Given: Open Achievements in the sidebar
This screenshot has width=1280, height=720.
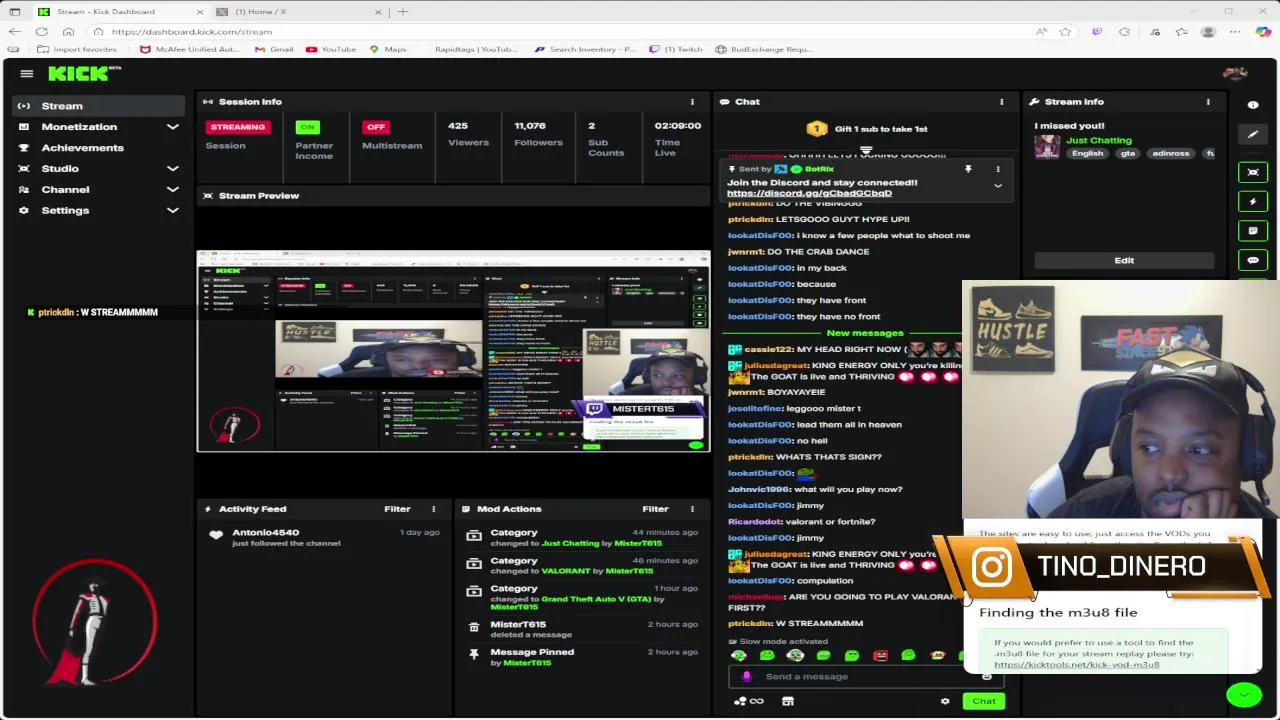Looking at the screenshot, I should (98, 148).
